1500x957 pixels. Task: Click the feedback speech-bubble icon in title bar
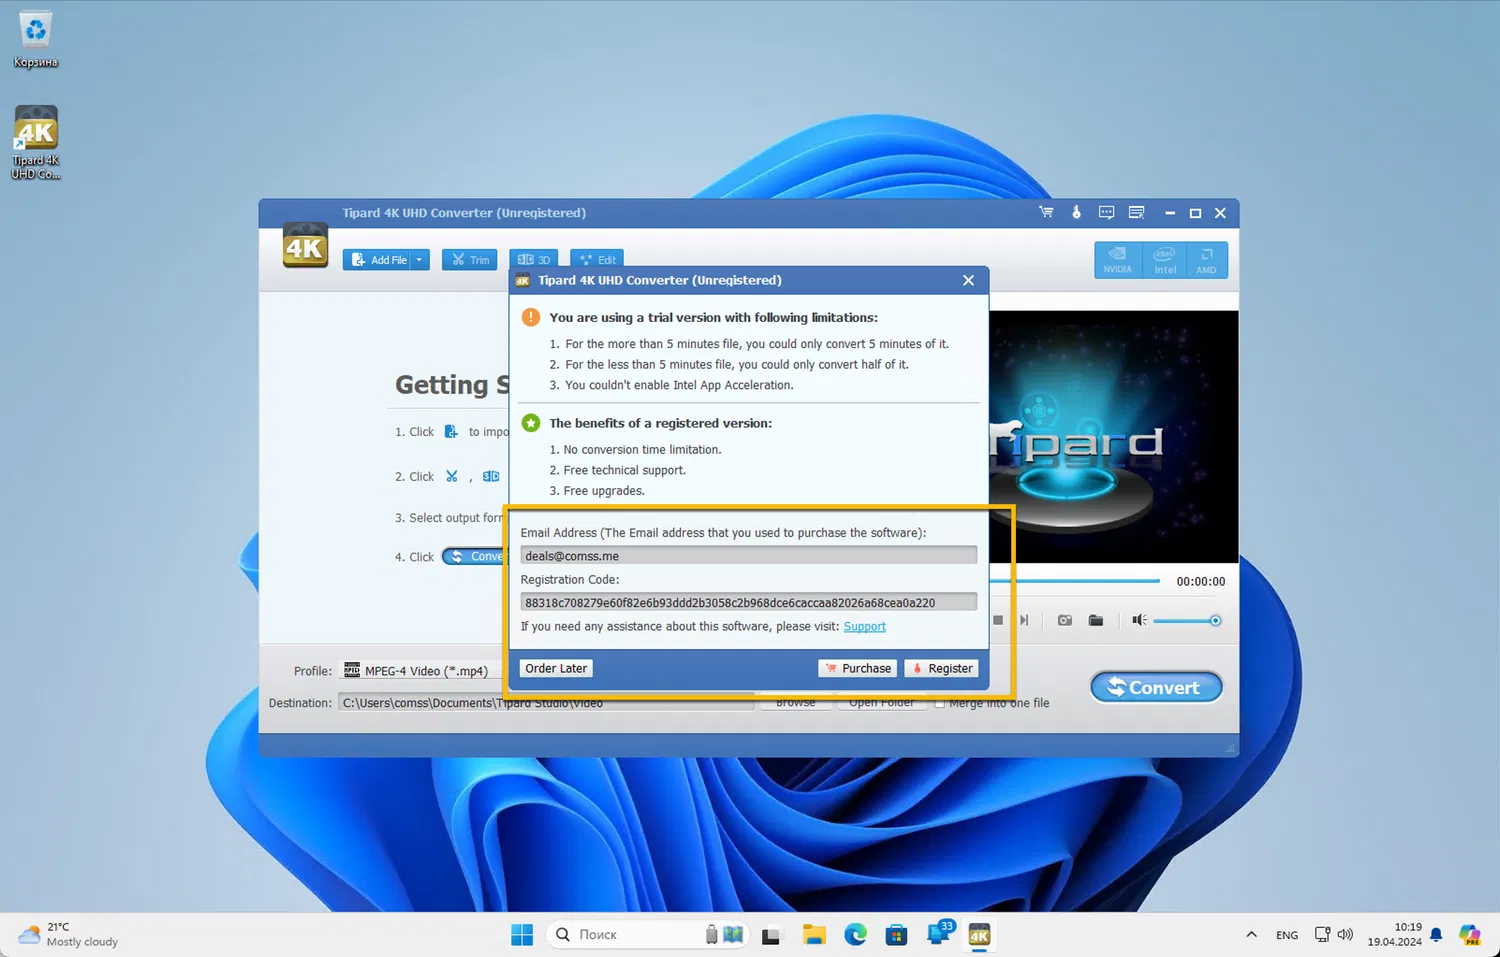click(x=1106, y=212)
